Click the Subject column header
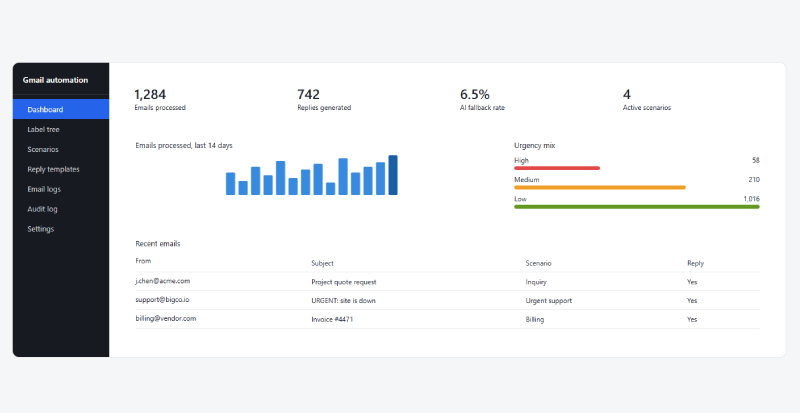This screenshot has width=800, height=413. point(322,263)
